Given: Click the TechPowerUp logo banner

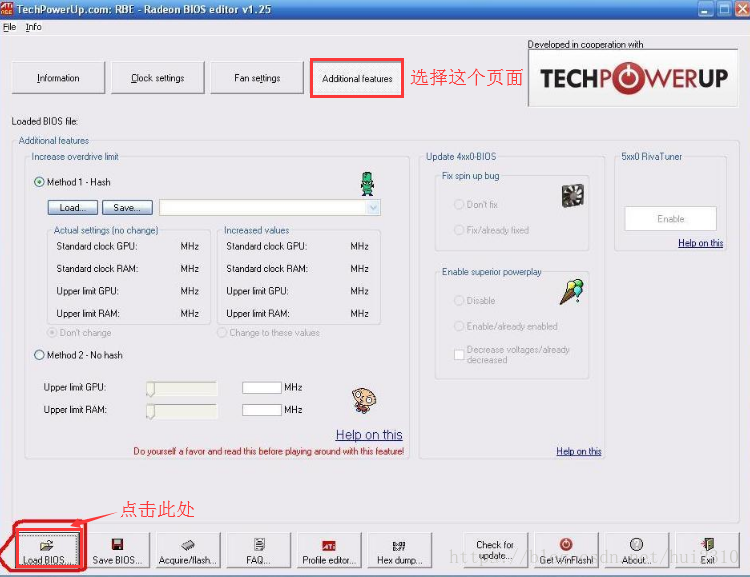Looking at the screenshot, I should coord(633,78).
